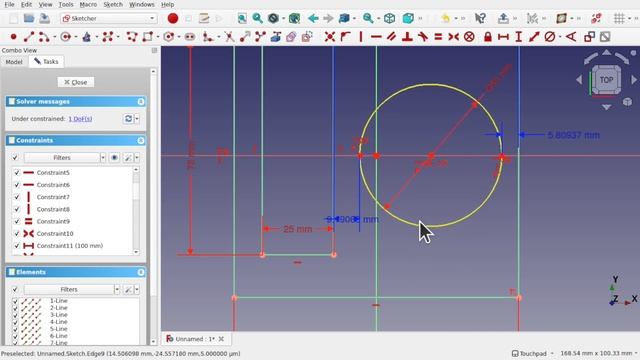Apply the Parallel constraint
The height and width of the screenshot is (360, 640).
click(x=391, y=37)
